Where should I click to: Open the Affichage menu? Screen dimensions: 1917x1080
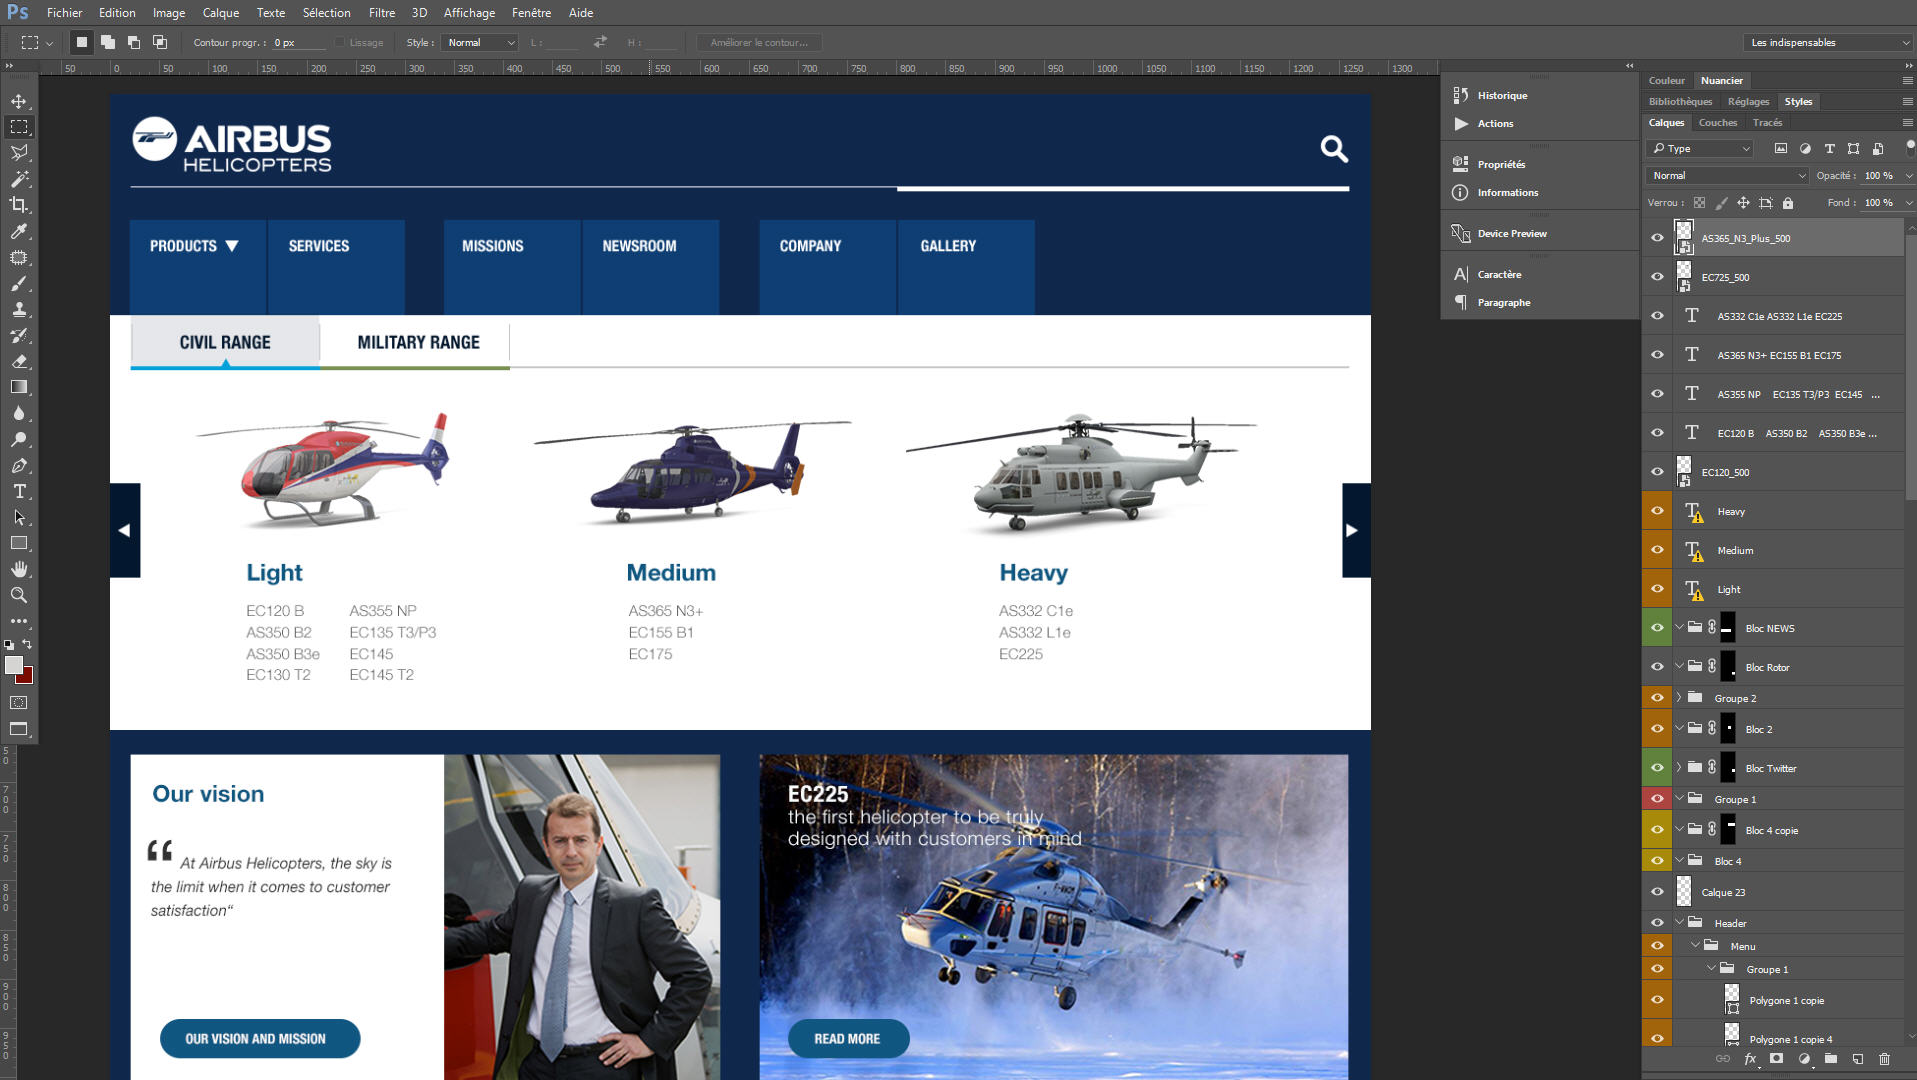click(x=469, y=13)
